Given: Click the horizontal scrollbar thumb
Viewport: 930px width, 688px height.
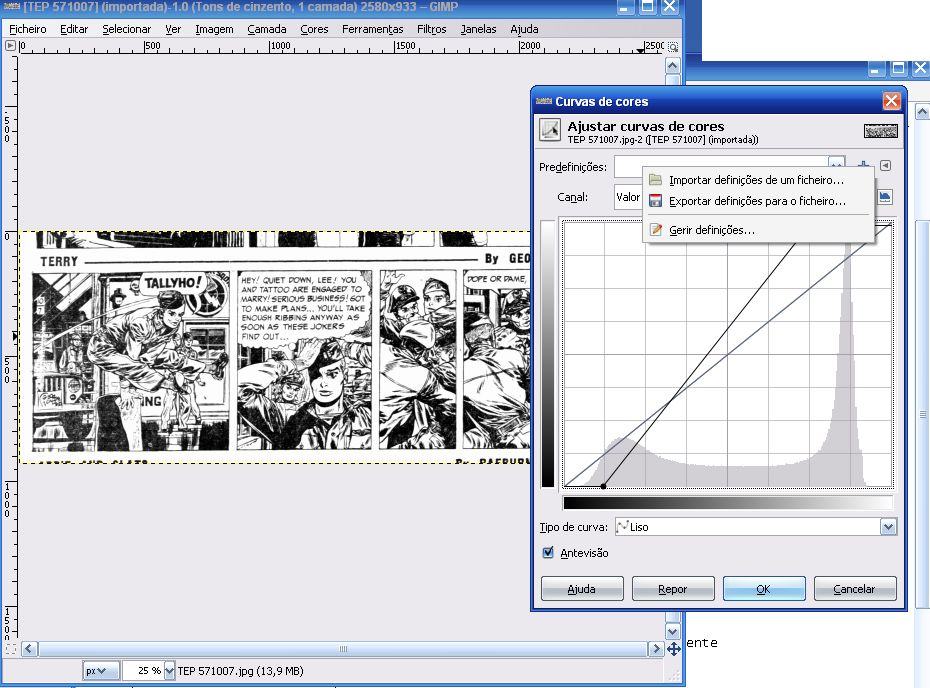Looking at the screenshot, I should [x=342, y=649].
